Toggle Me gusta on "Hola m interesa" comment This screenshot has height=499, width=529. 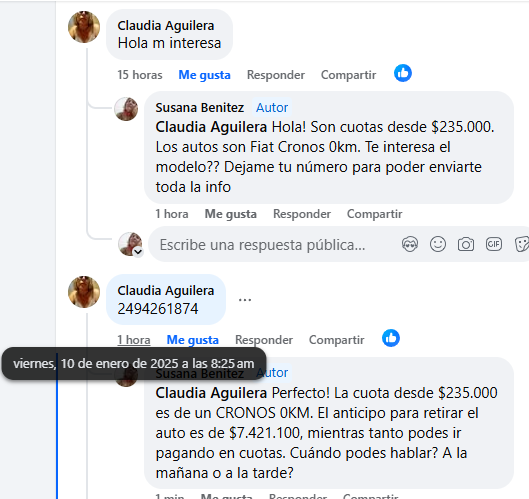[x=204, y=75]
